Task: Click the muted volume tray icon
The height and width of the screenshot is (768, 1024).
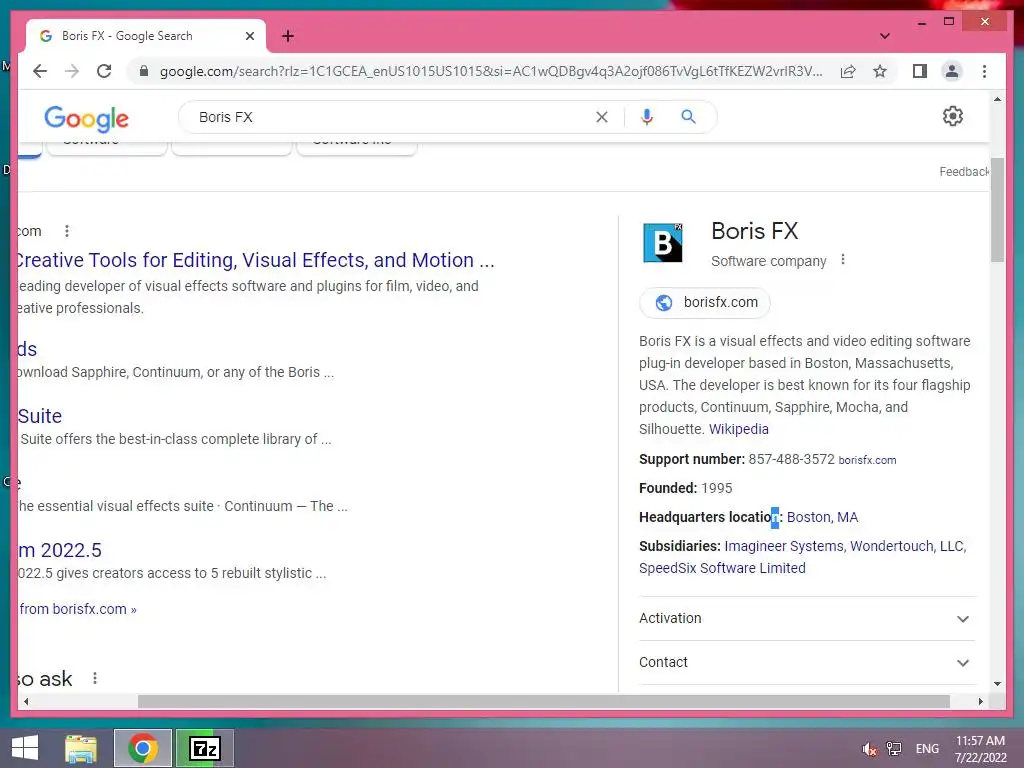Action: pyautogui.click(x=869, y=749)
